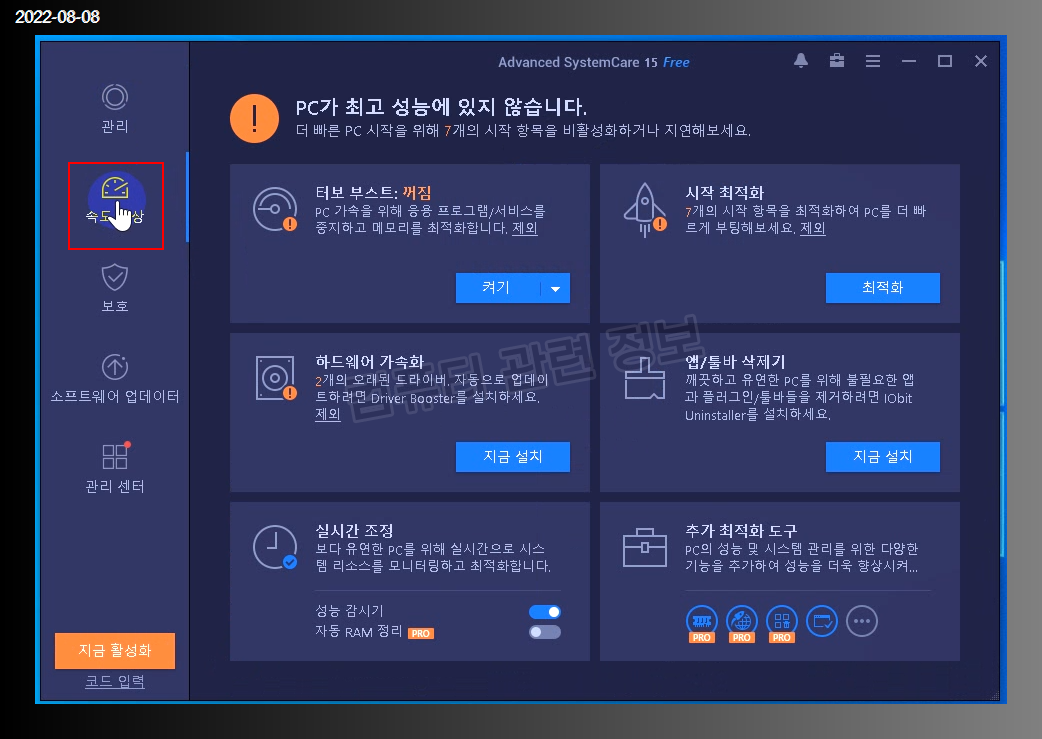Open the third PRO grid tool icon
The image size is (1042, 739).
(x=782, y=623)
